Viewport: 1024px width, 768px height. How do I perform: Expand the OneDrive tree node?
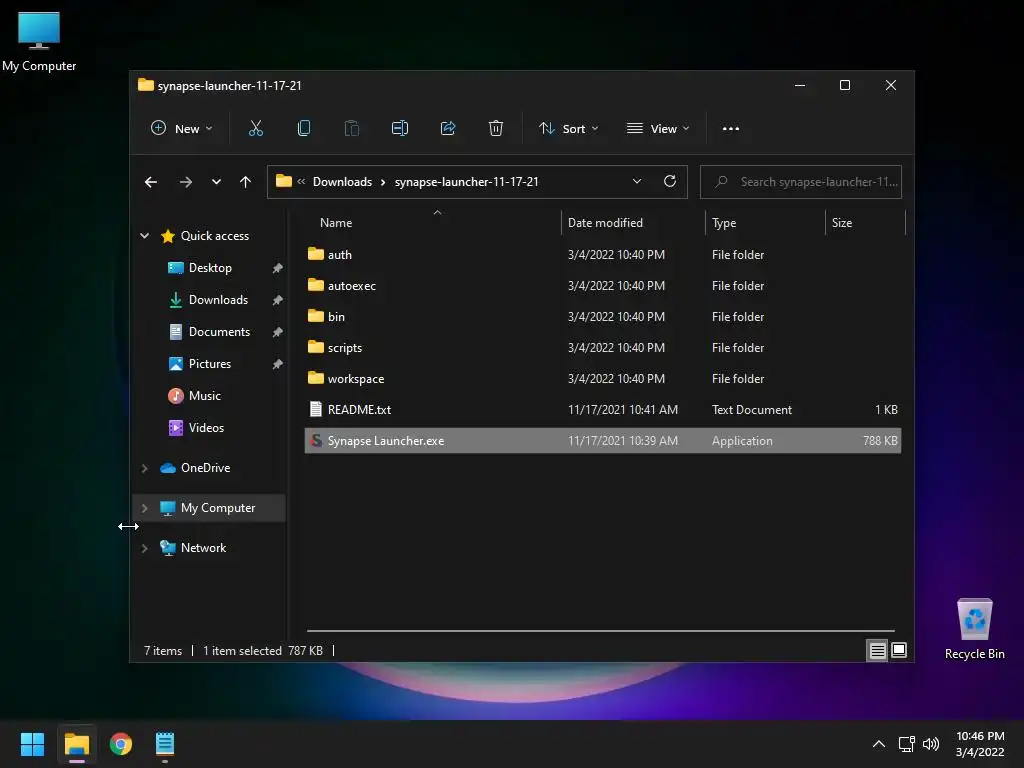(144, 468)
